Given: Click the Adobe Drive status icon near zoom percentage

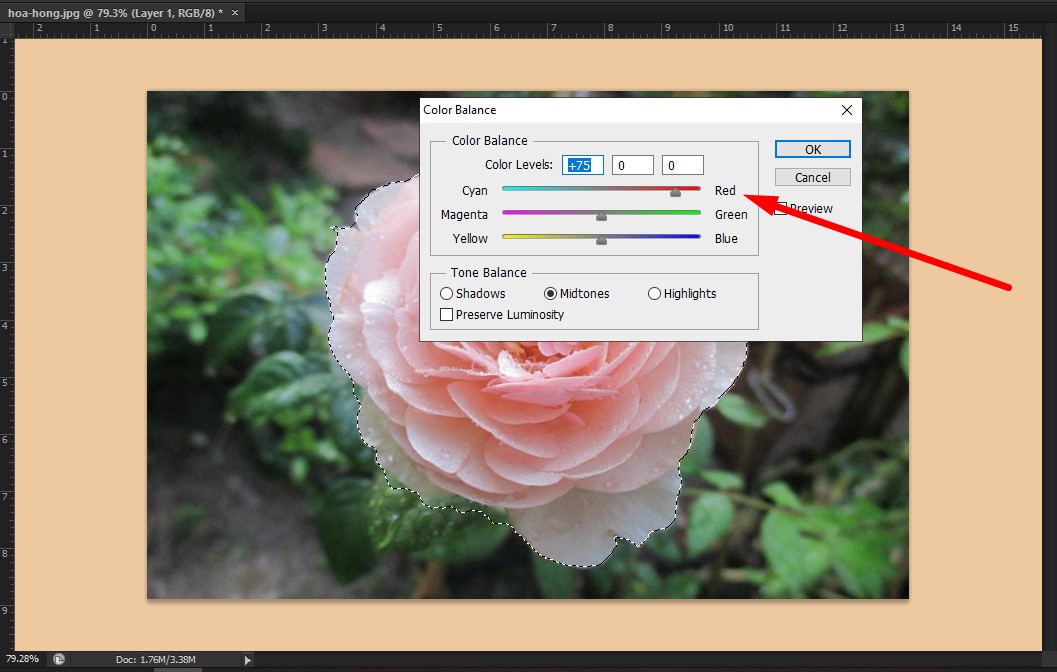Looking at the screenshot, I should tap(59, 659).
